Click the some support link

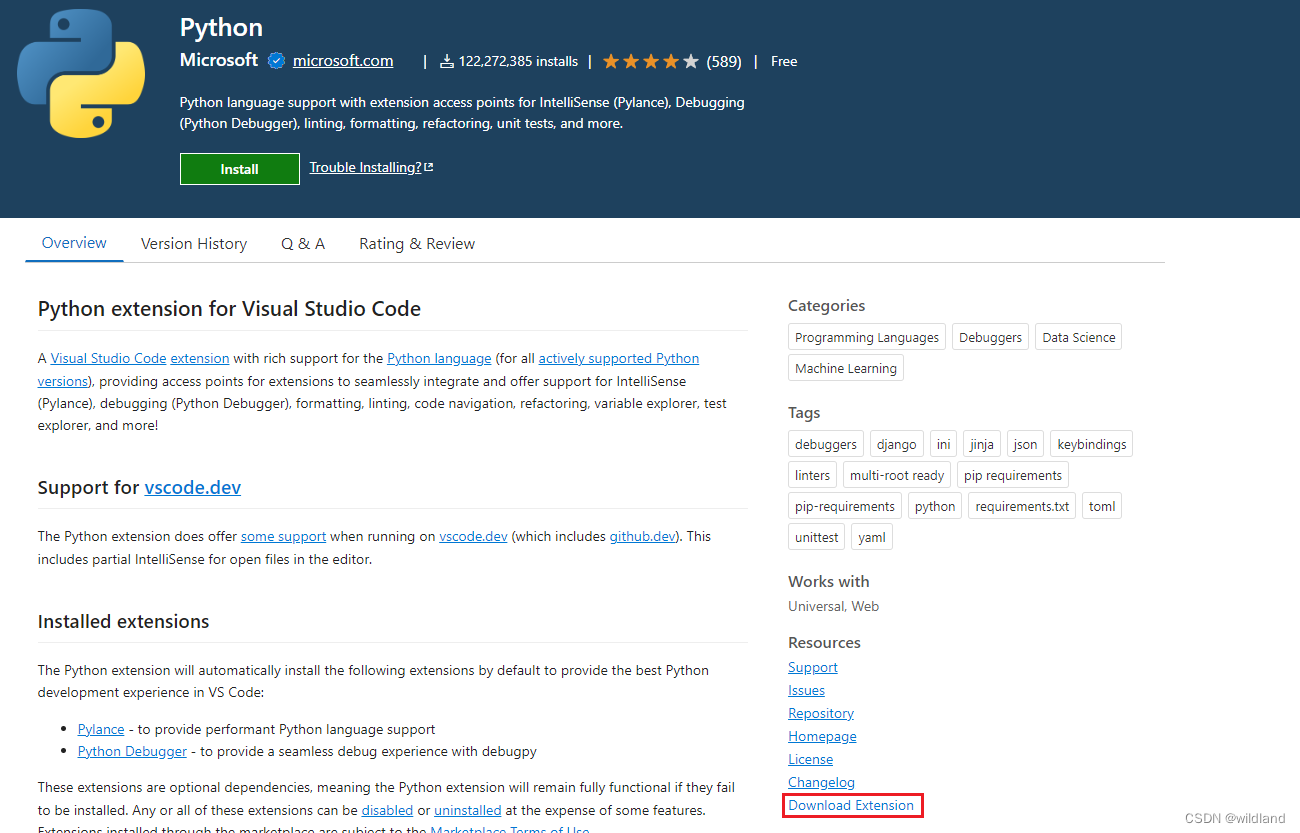(x=283, y=536)
